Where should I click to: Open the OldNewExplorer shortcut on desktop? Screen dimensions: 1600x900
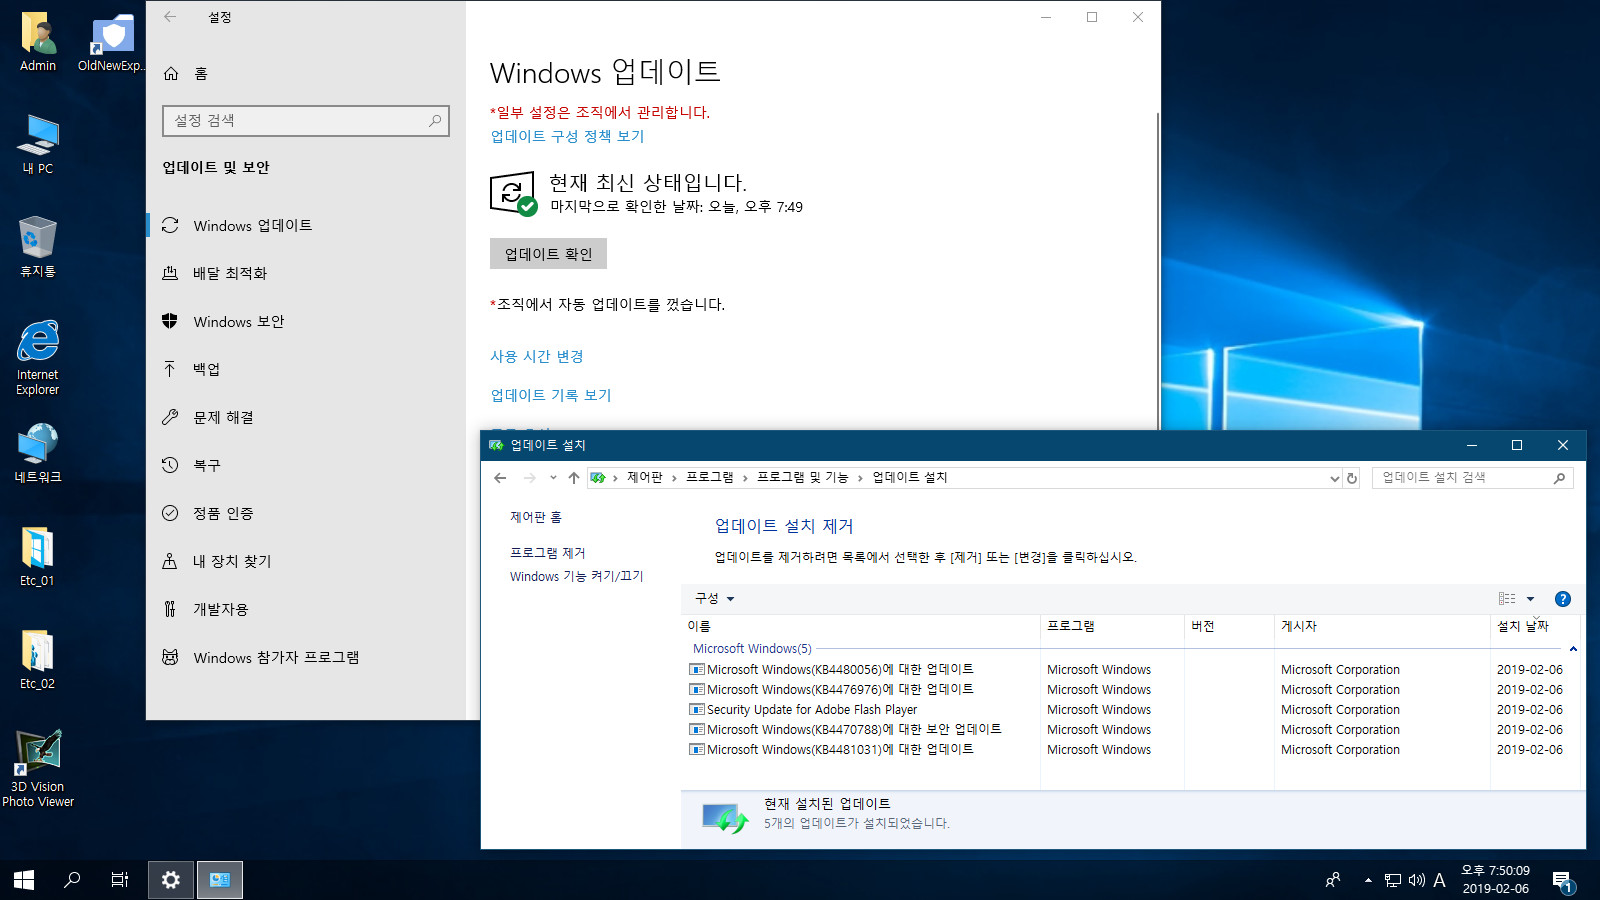point(111,42)
